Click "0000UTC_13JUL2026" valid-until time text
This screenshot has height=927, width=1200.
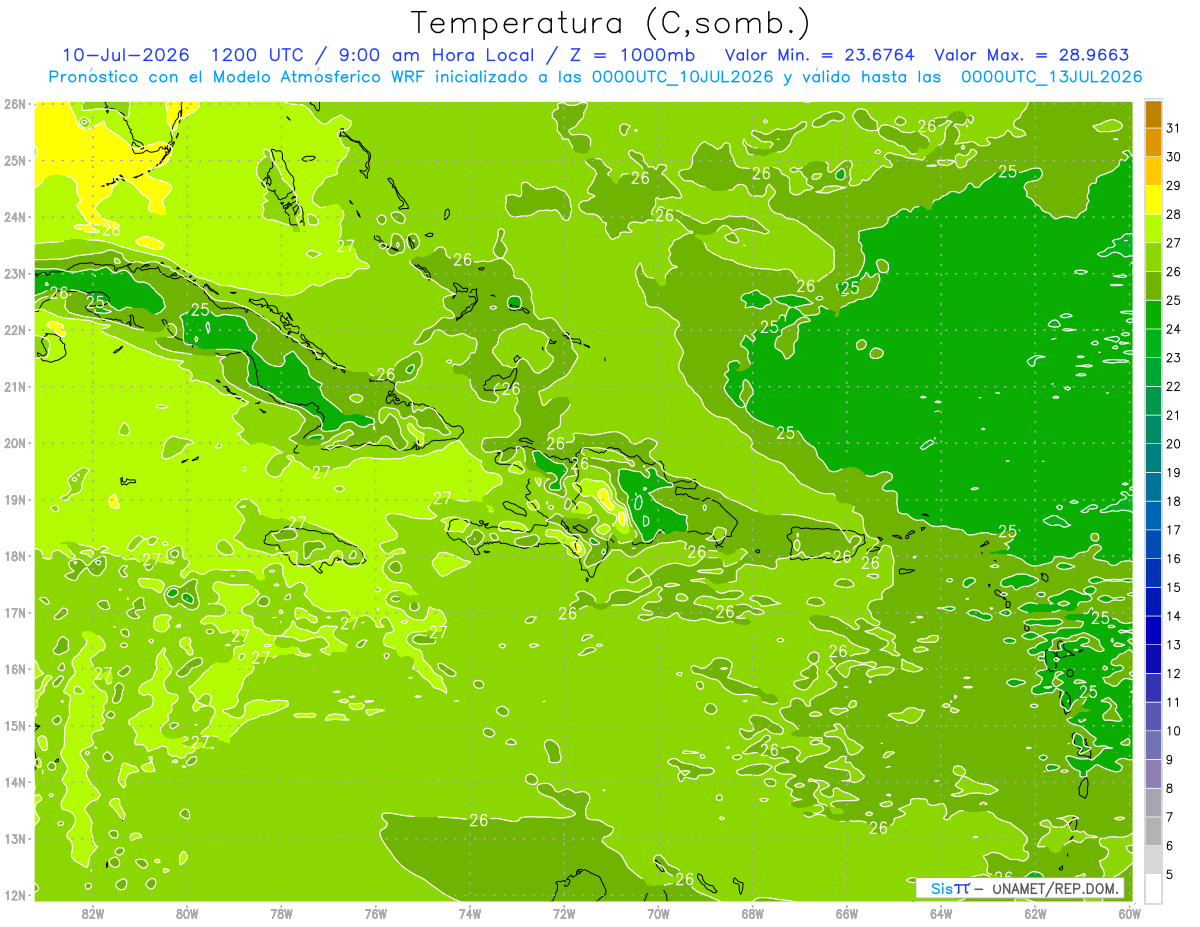click(x=1051, y=77)
